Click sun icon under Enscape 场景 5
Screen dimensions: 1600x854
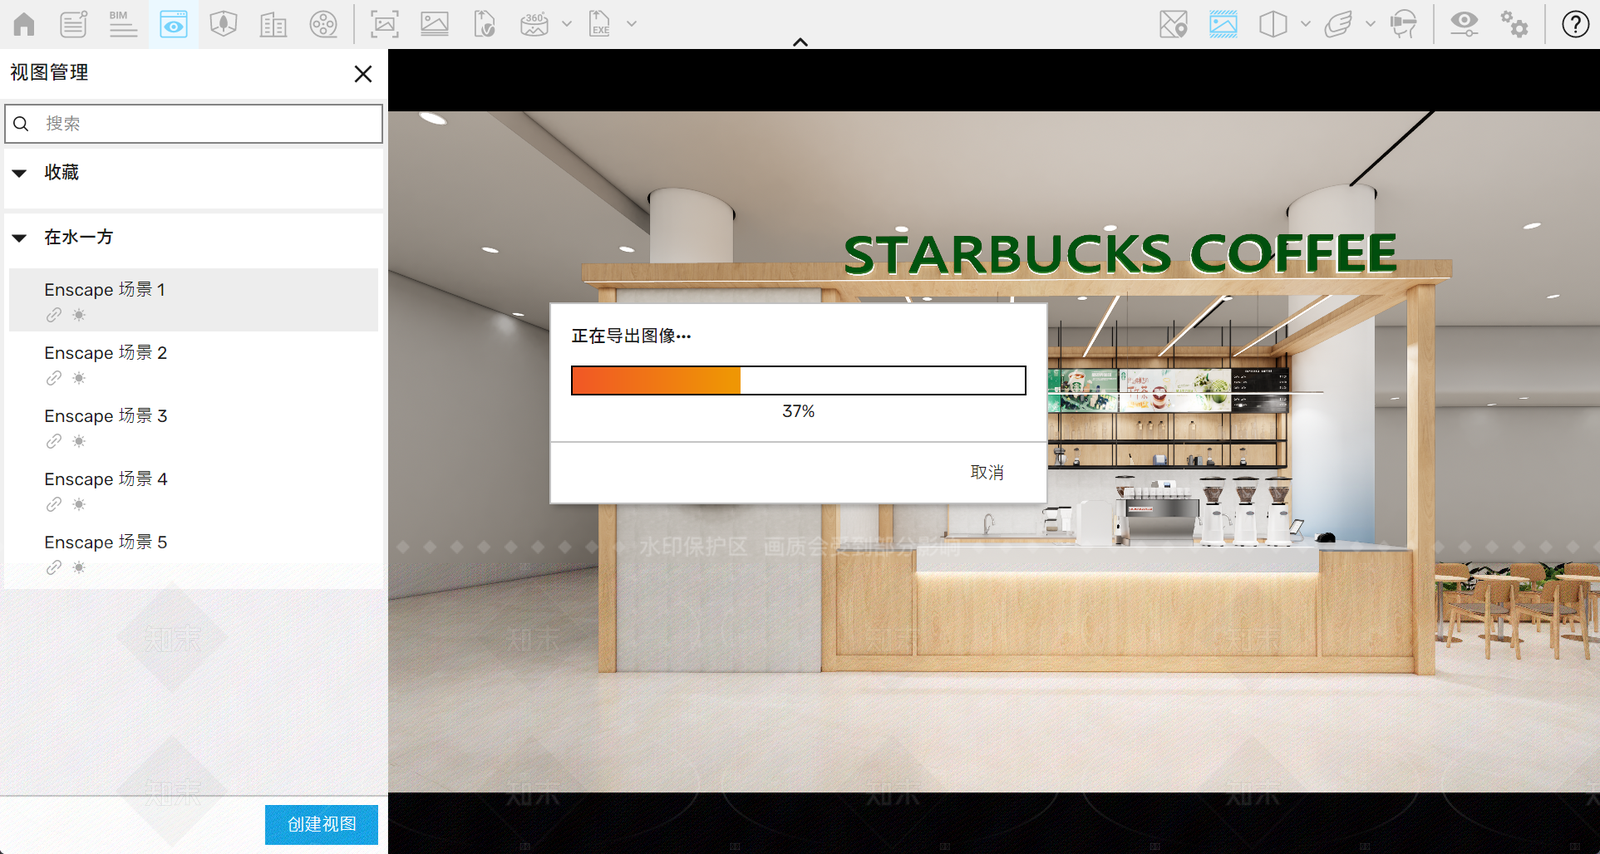(x=79, y=567)
